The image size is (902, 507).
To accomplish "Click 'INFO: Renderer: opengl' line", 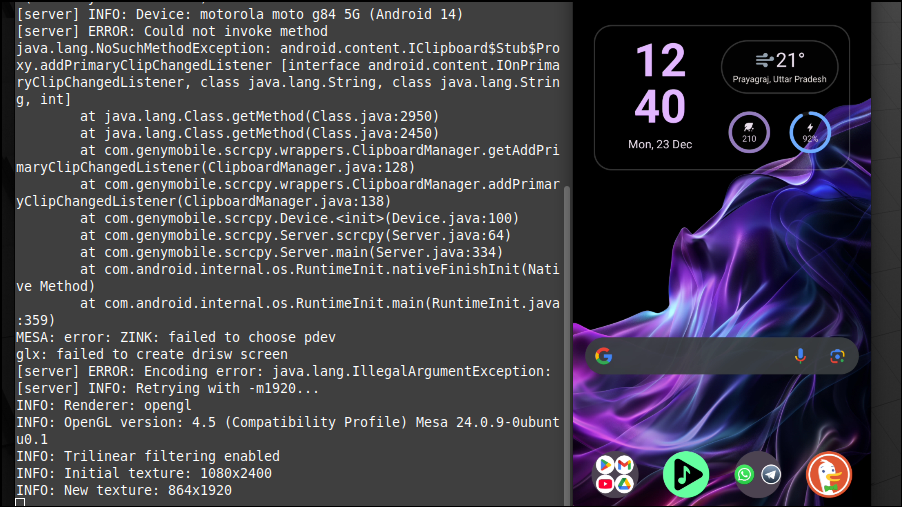I will click(104, 405).
